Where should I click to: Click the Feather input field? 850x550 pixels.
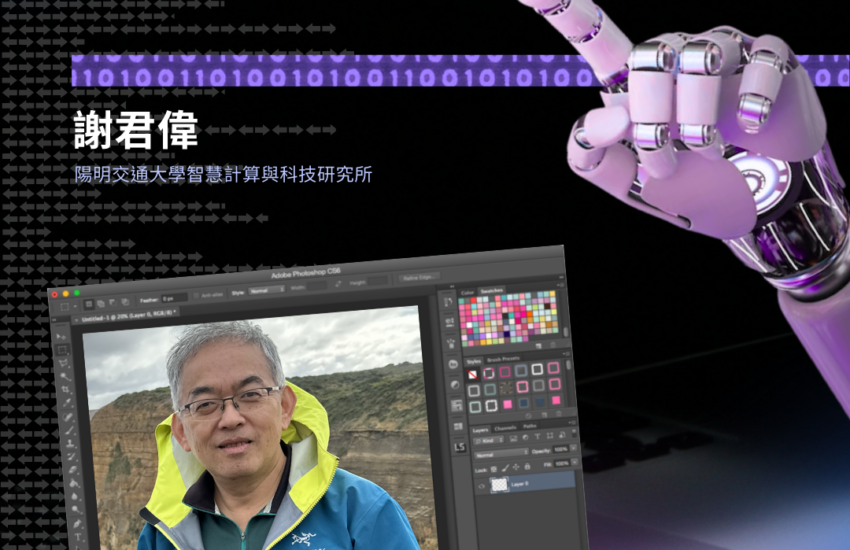point(175,299)
